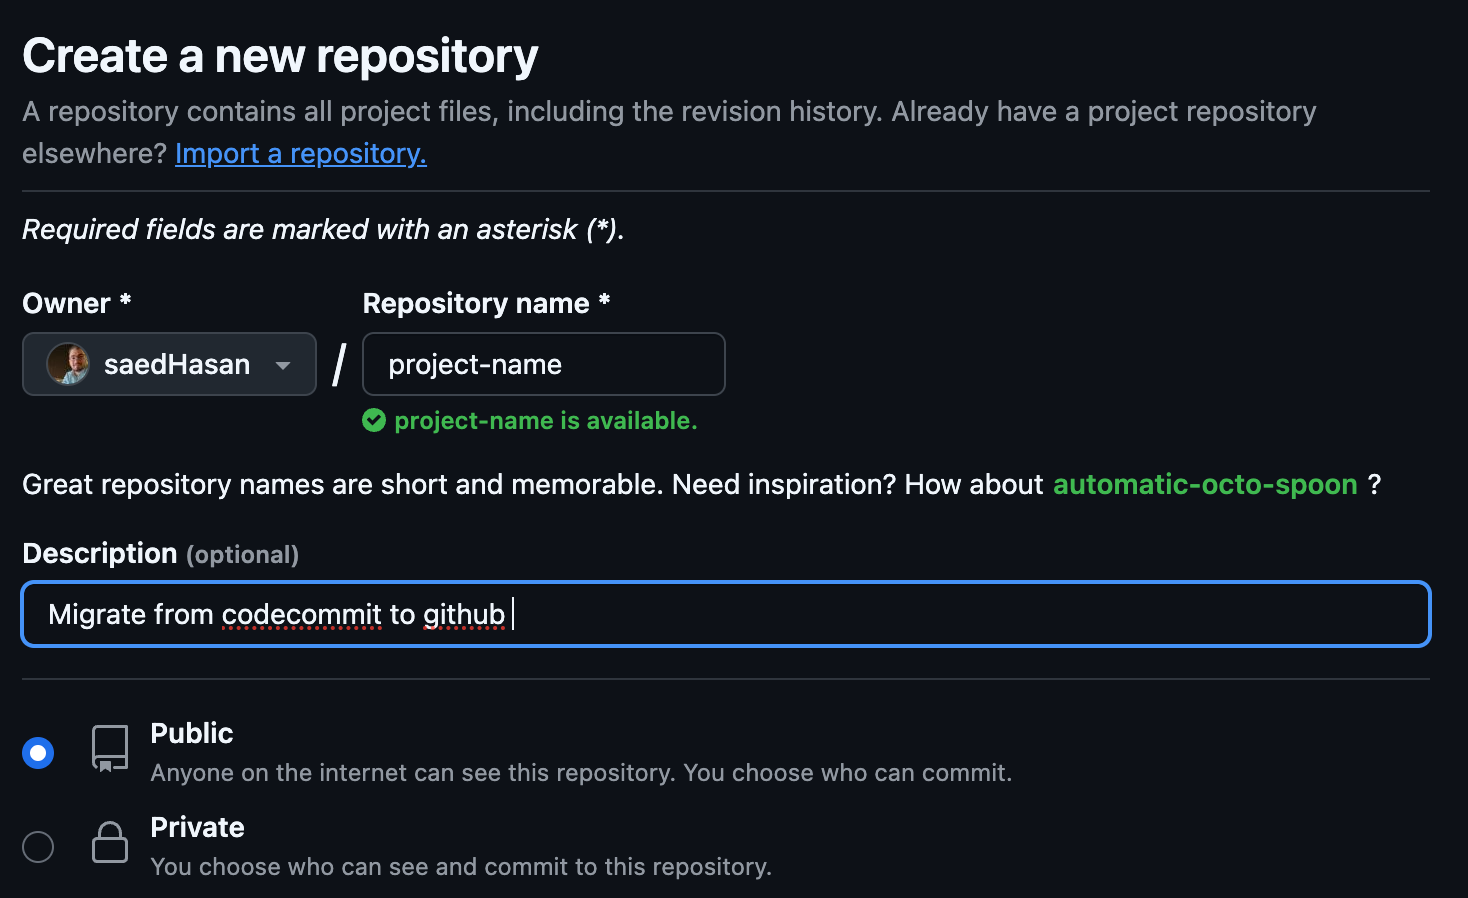Viewport: 1468px width, 898px height.
Task: Click the Create a new repository heading
Action: [280, 56]
